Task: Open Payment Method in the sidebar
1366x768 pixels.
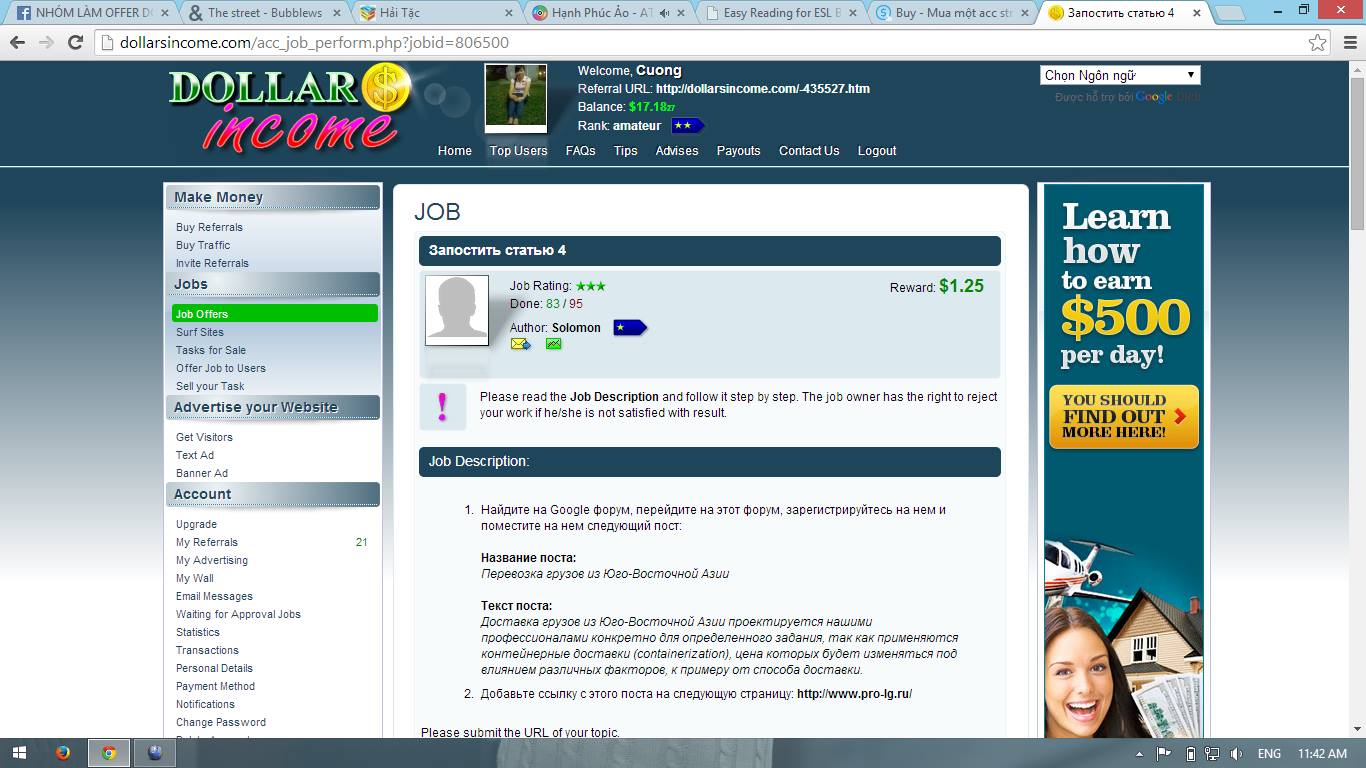Action: (x=215, y=686)
